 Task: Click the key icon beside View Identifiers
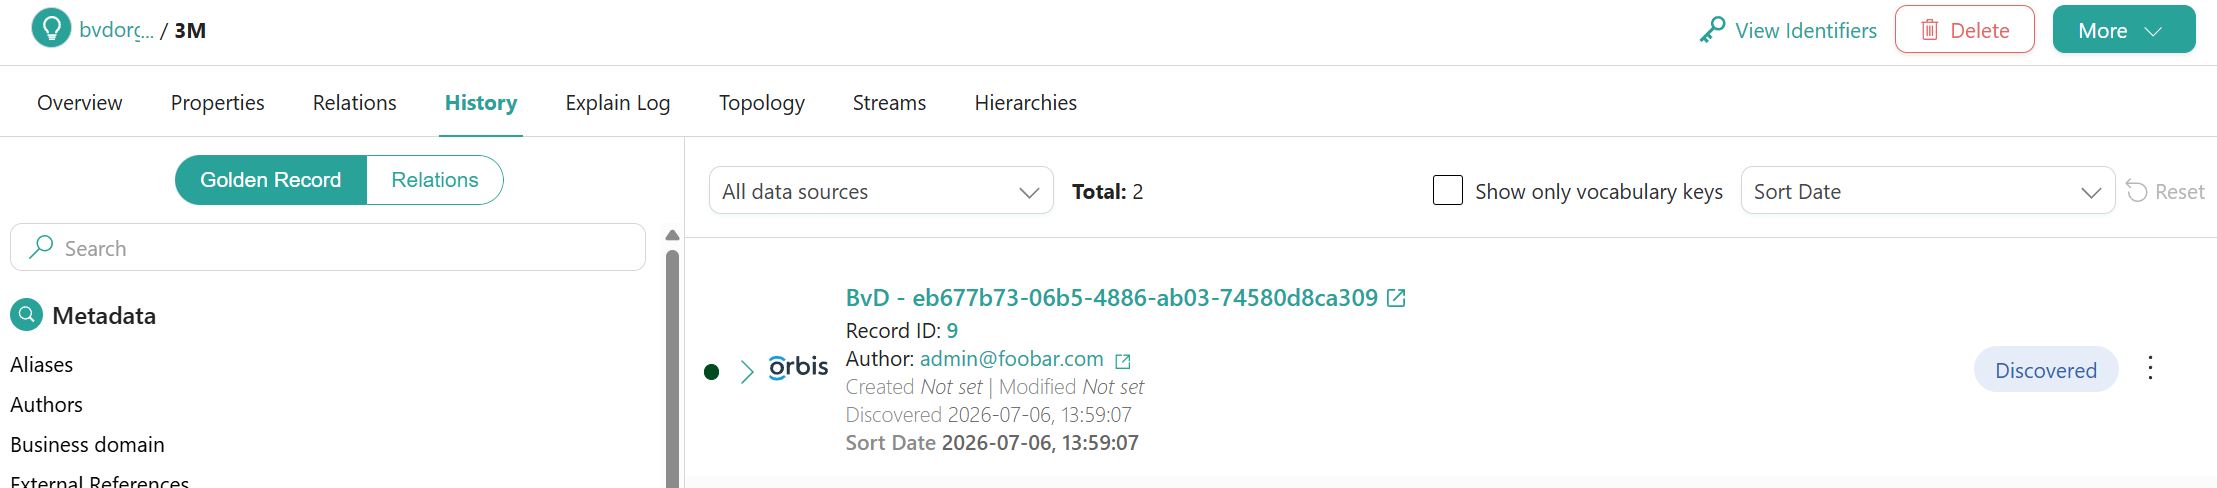tap(1712, 30)
